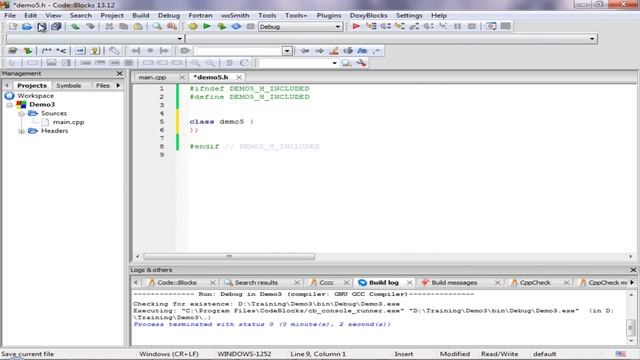Click the Cut (scissors) toolbar icon
This screenshot has width=640, height=360.
coord(109,27)
